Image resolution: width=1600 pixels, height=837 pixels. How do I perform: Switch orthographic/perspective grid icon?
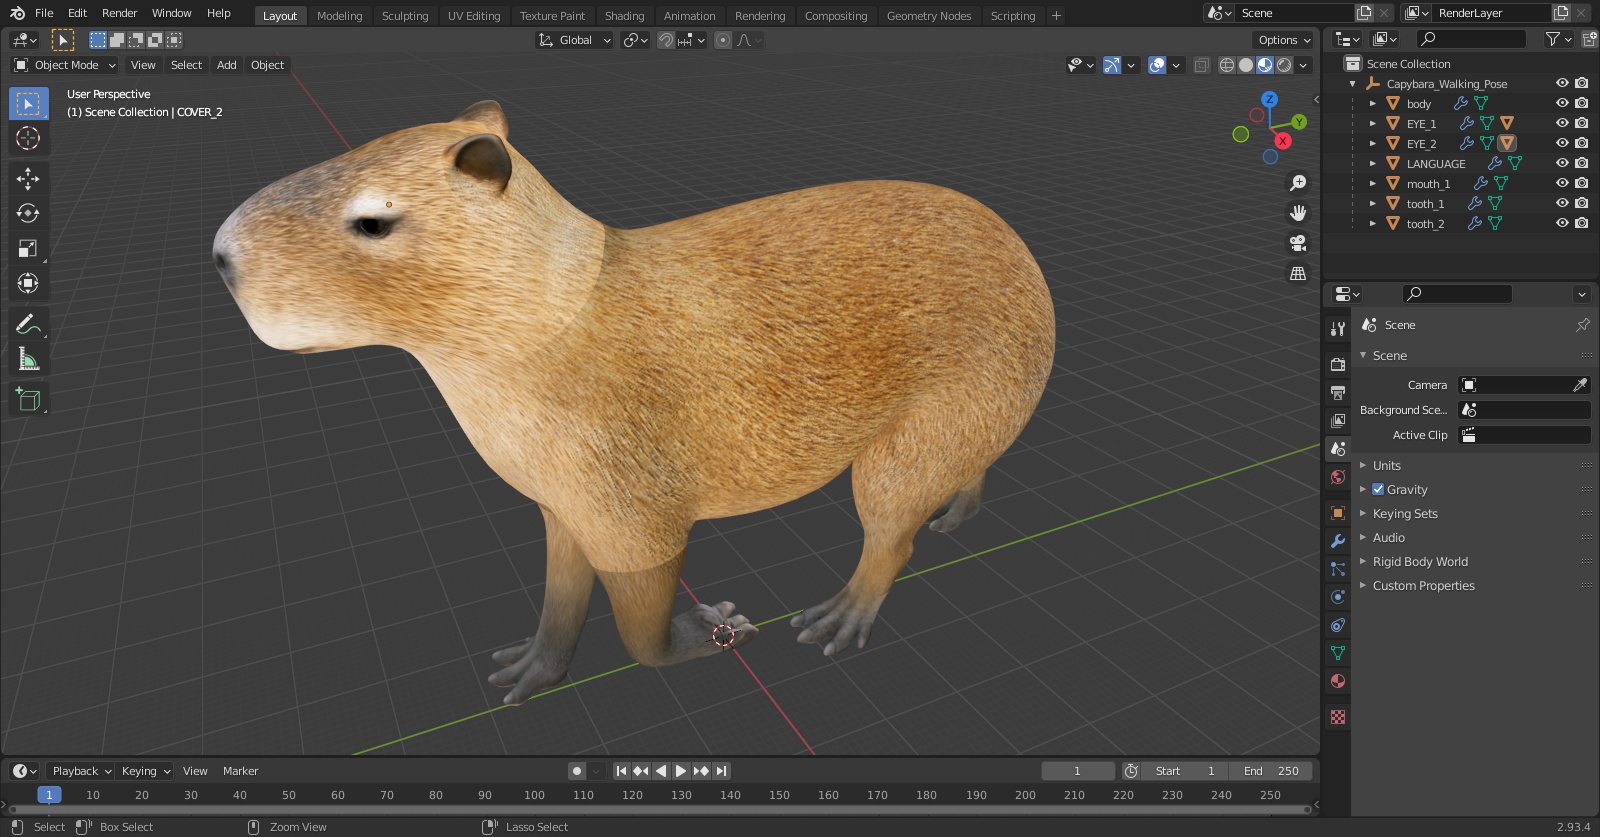[x=1298, y=273]
